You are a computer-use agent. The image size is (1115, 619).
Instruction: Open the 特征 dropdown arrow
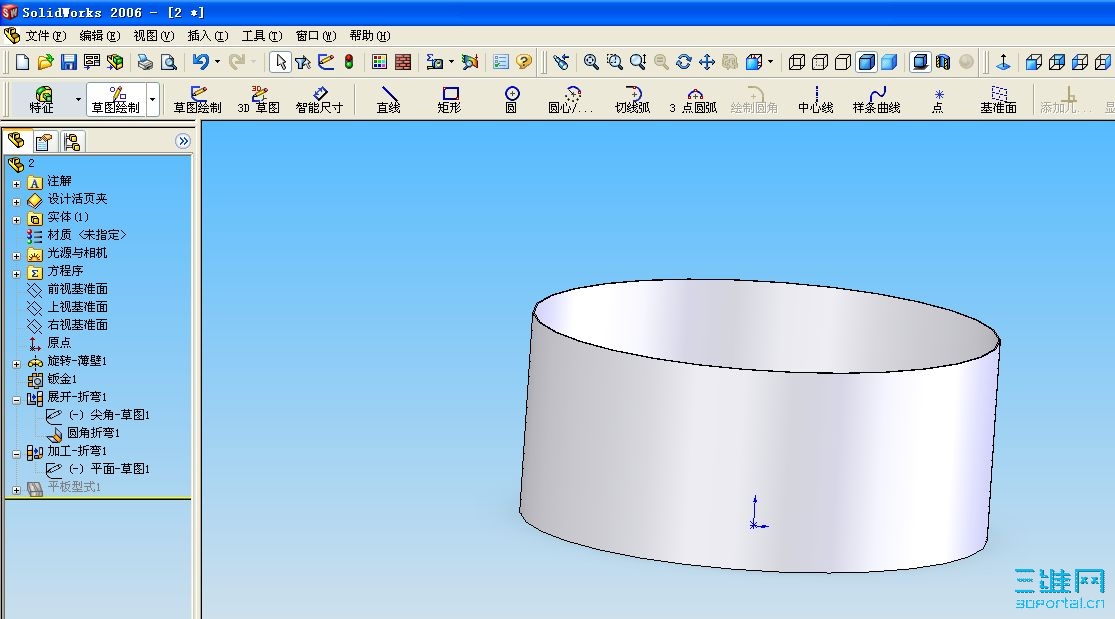tap(78, 100)
